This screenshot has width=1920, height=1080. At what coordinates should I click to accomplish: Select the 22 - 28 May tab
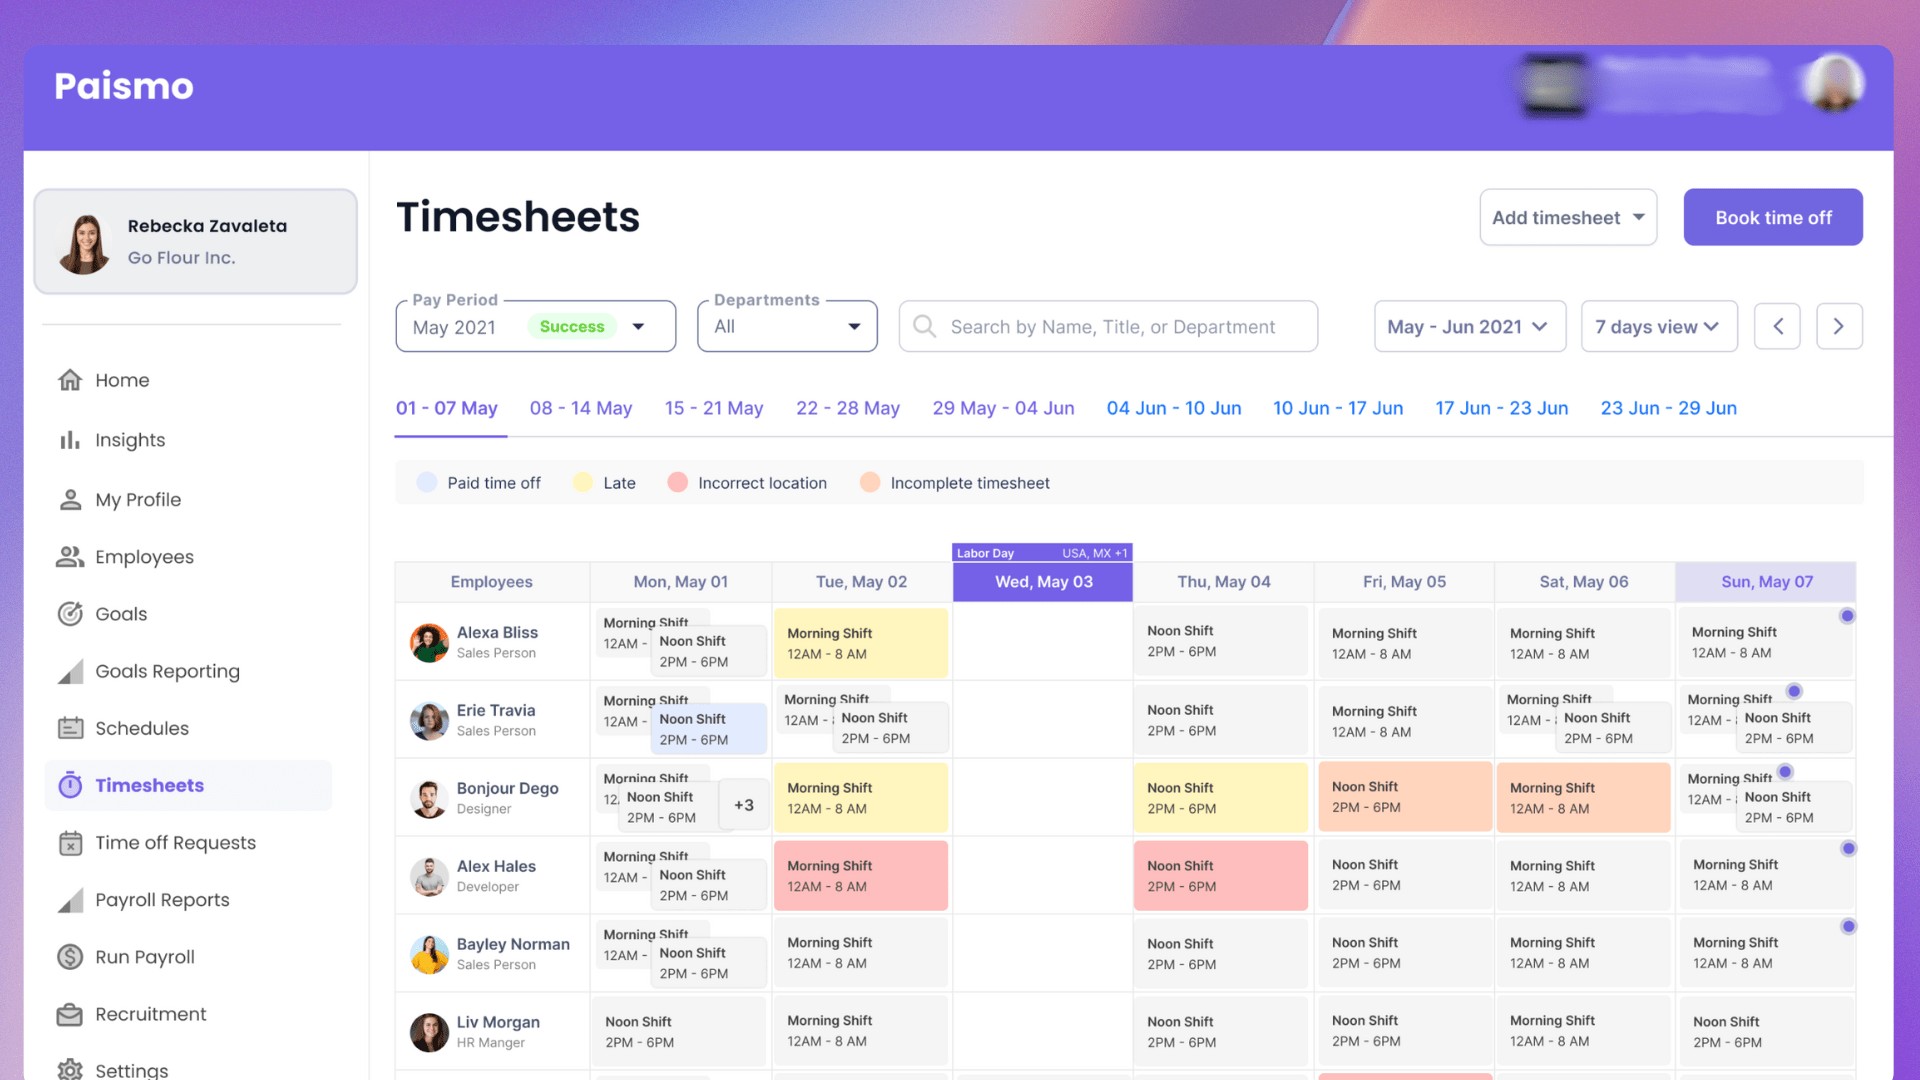[847, 408]
